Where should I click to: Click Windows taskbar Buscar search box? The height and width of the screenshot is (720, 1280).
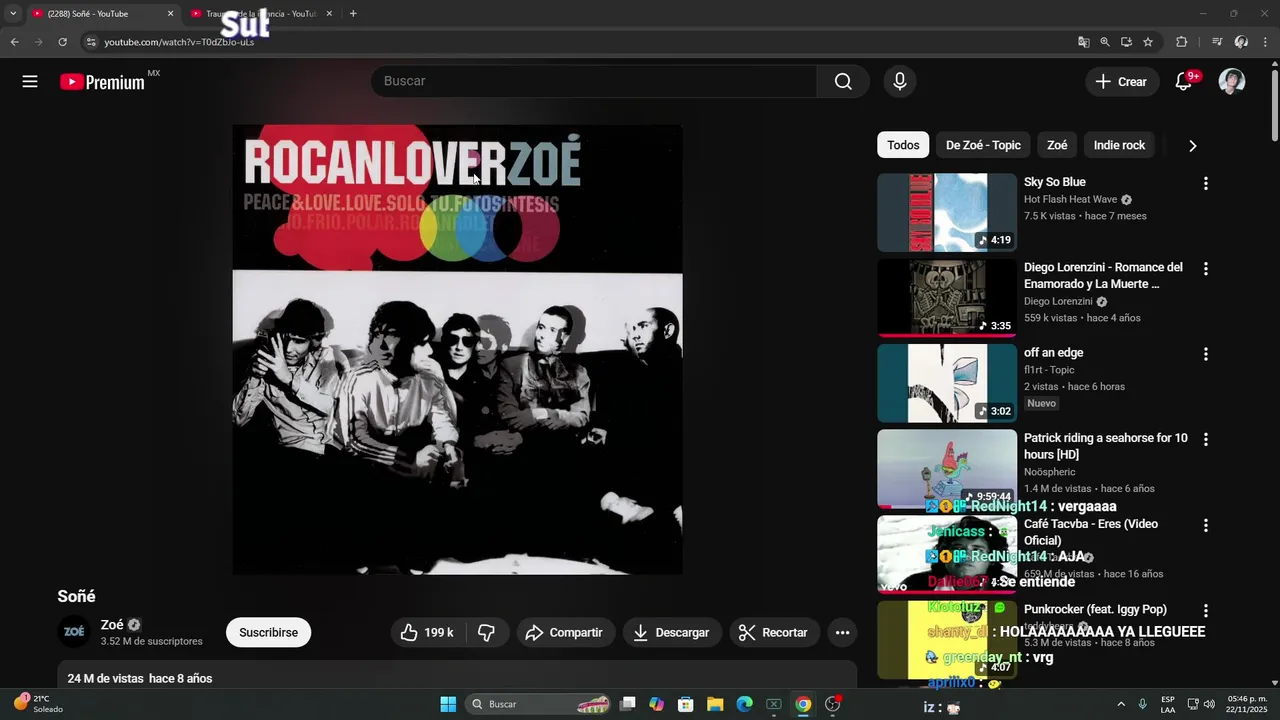[x=540, y=704]
